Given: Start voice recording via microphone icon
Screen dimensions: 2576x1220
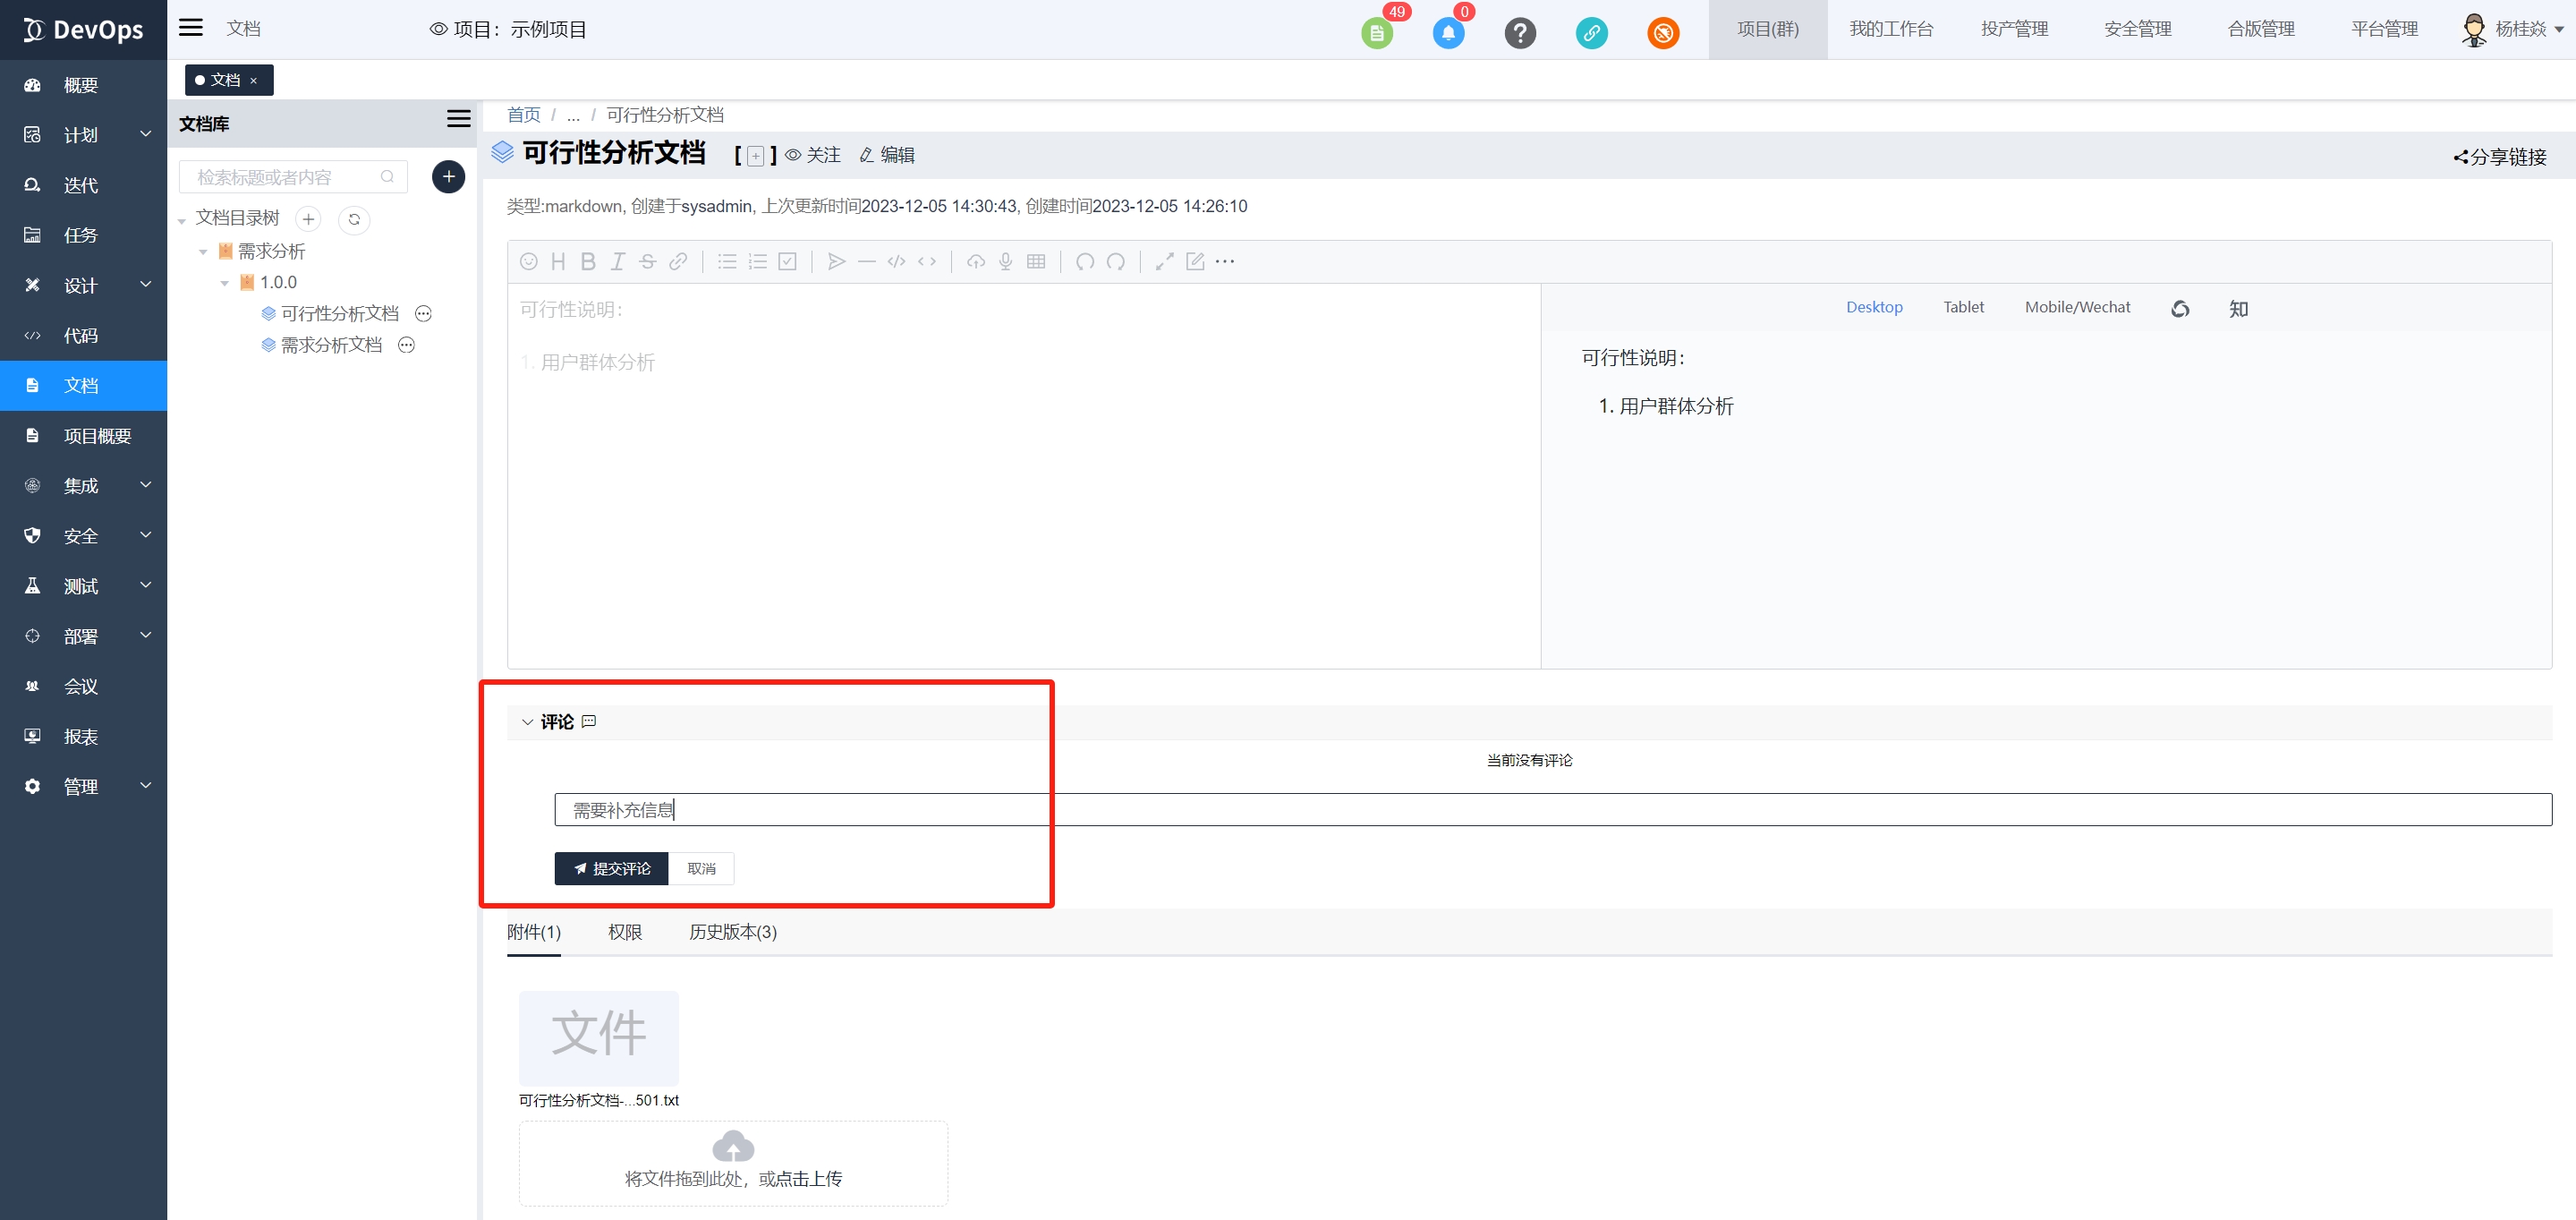Looking at the screenshot, I should pyautogui.click(x=1006, y=262).
